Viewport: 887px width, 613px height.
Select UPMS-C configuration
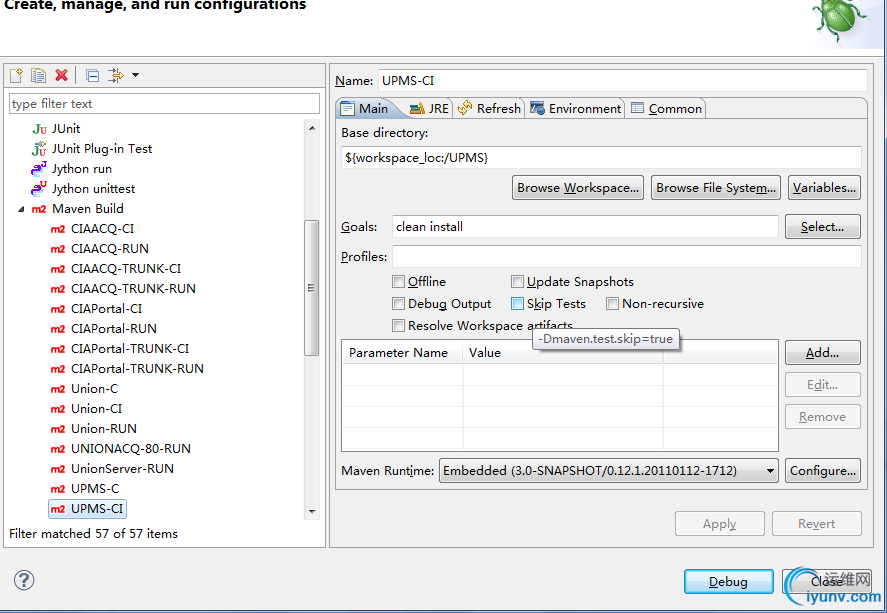pos(85,489)
